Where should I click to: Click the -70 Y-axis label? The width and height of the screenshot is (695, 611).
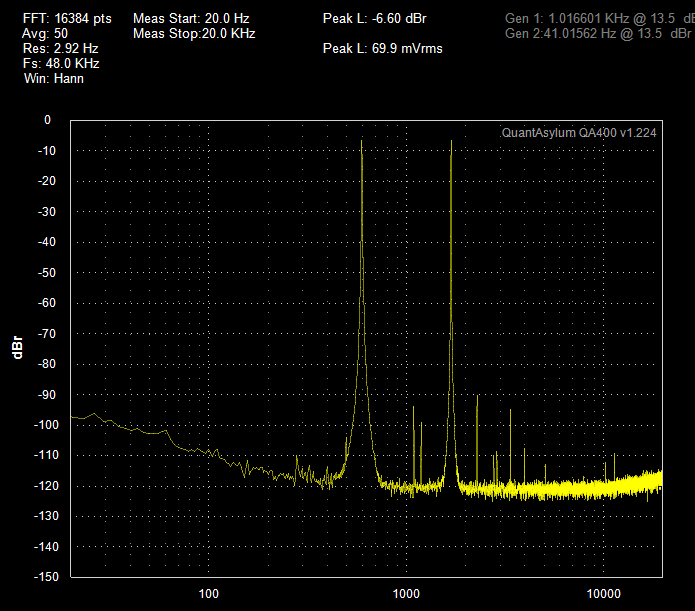point(47,333)
